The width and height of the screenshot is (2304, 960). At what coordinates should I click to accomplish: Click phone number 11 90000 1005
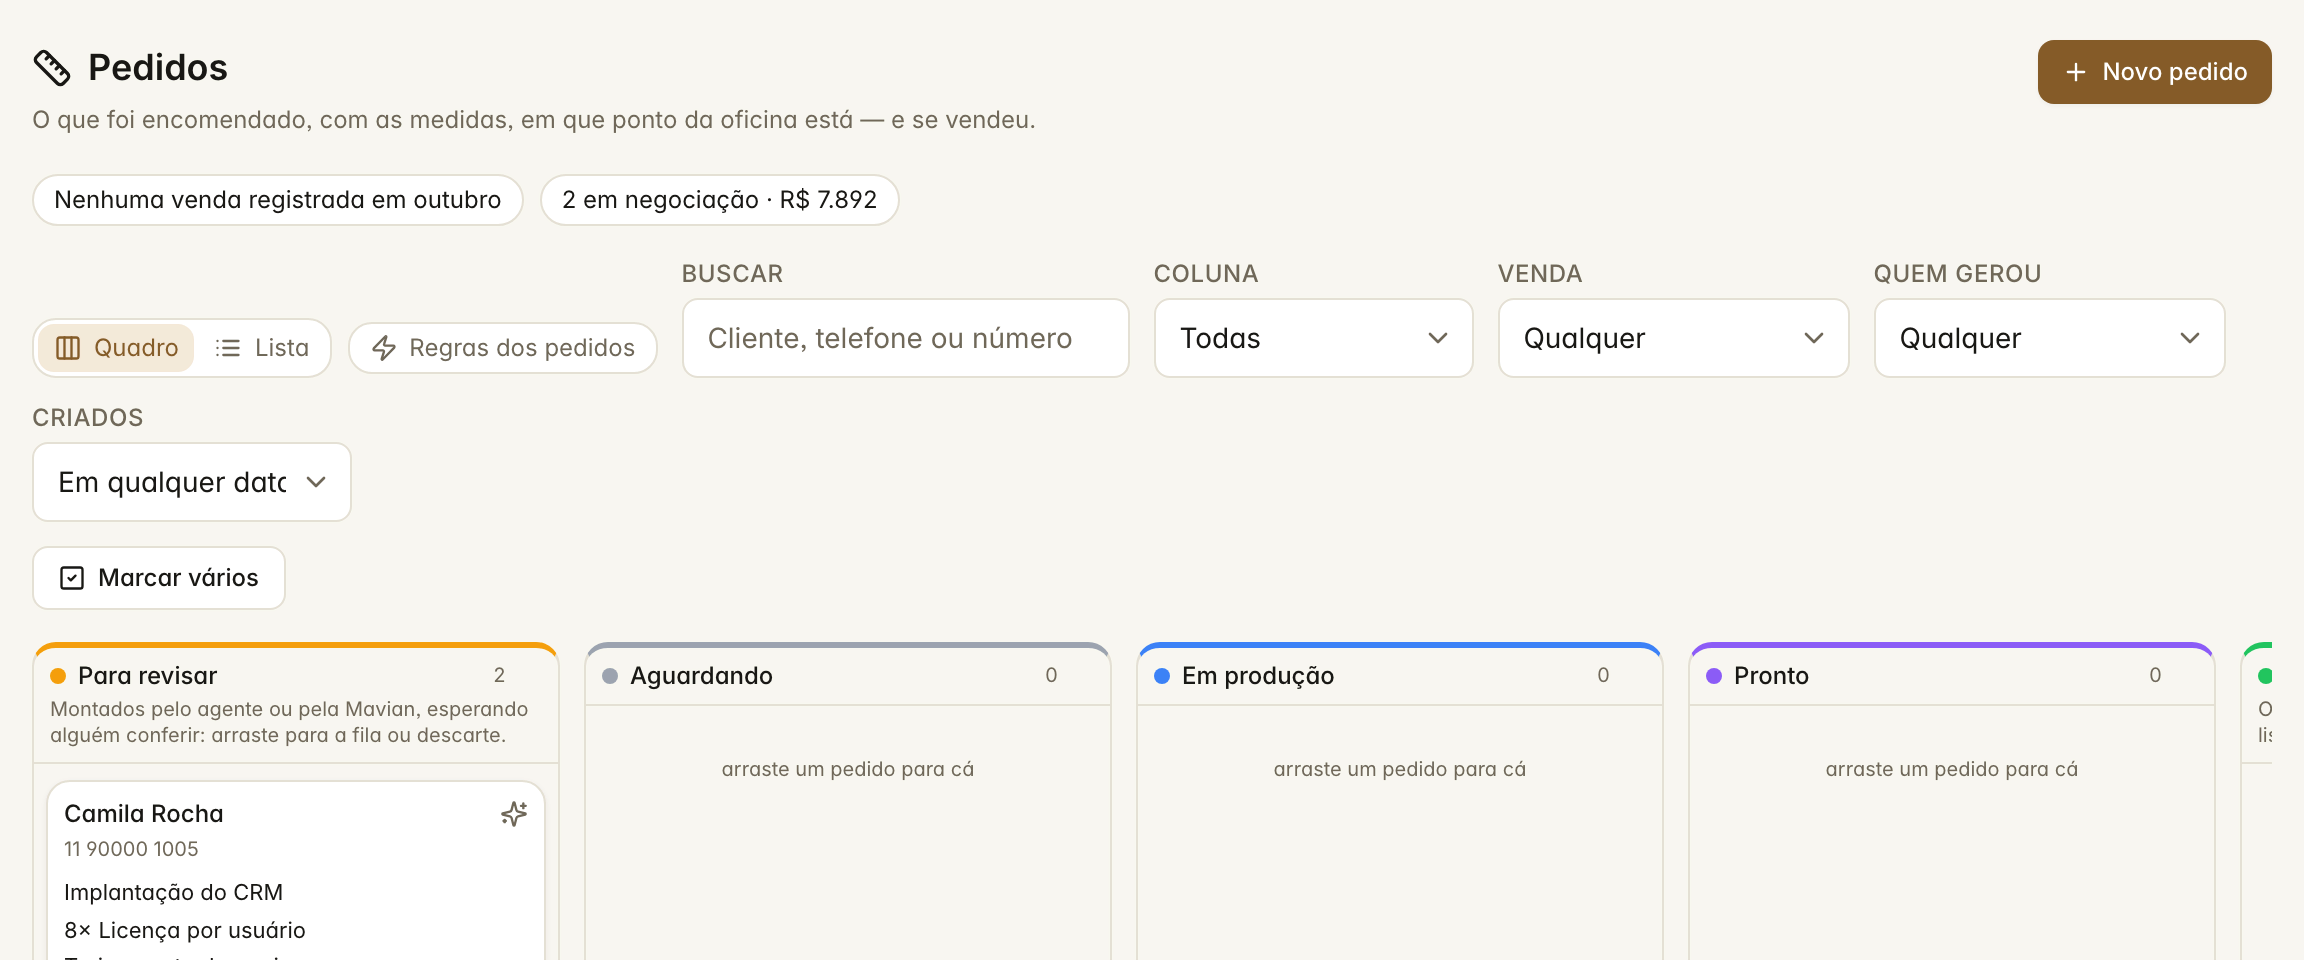point(131,849)
